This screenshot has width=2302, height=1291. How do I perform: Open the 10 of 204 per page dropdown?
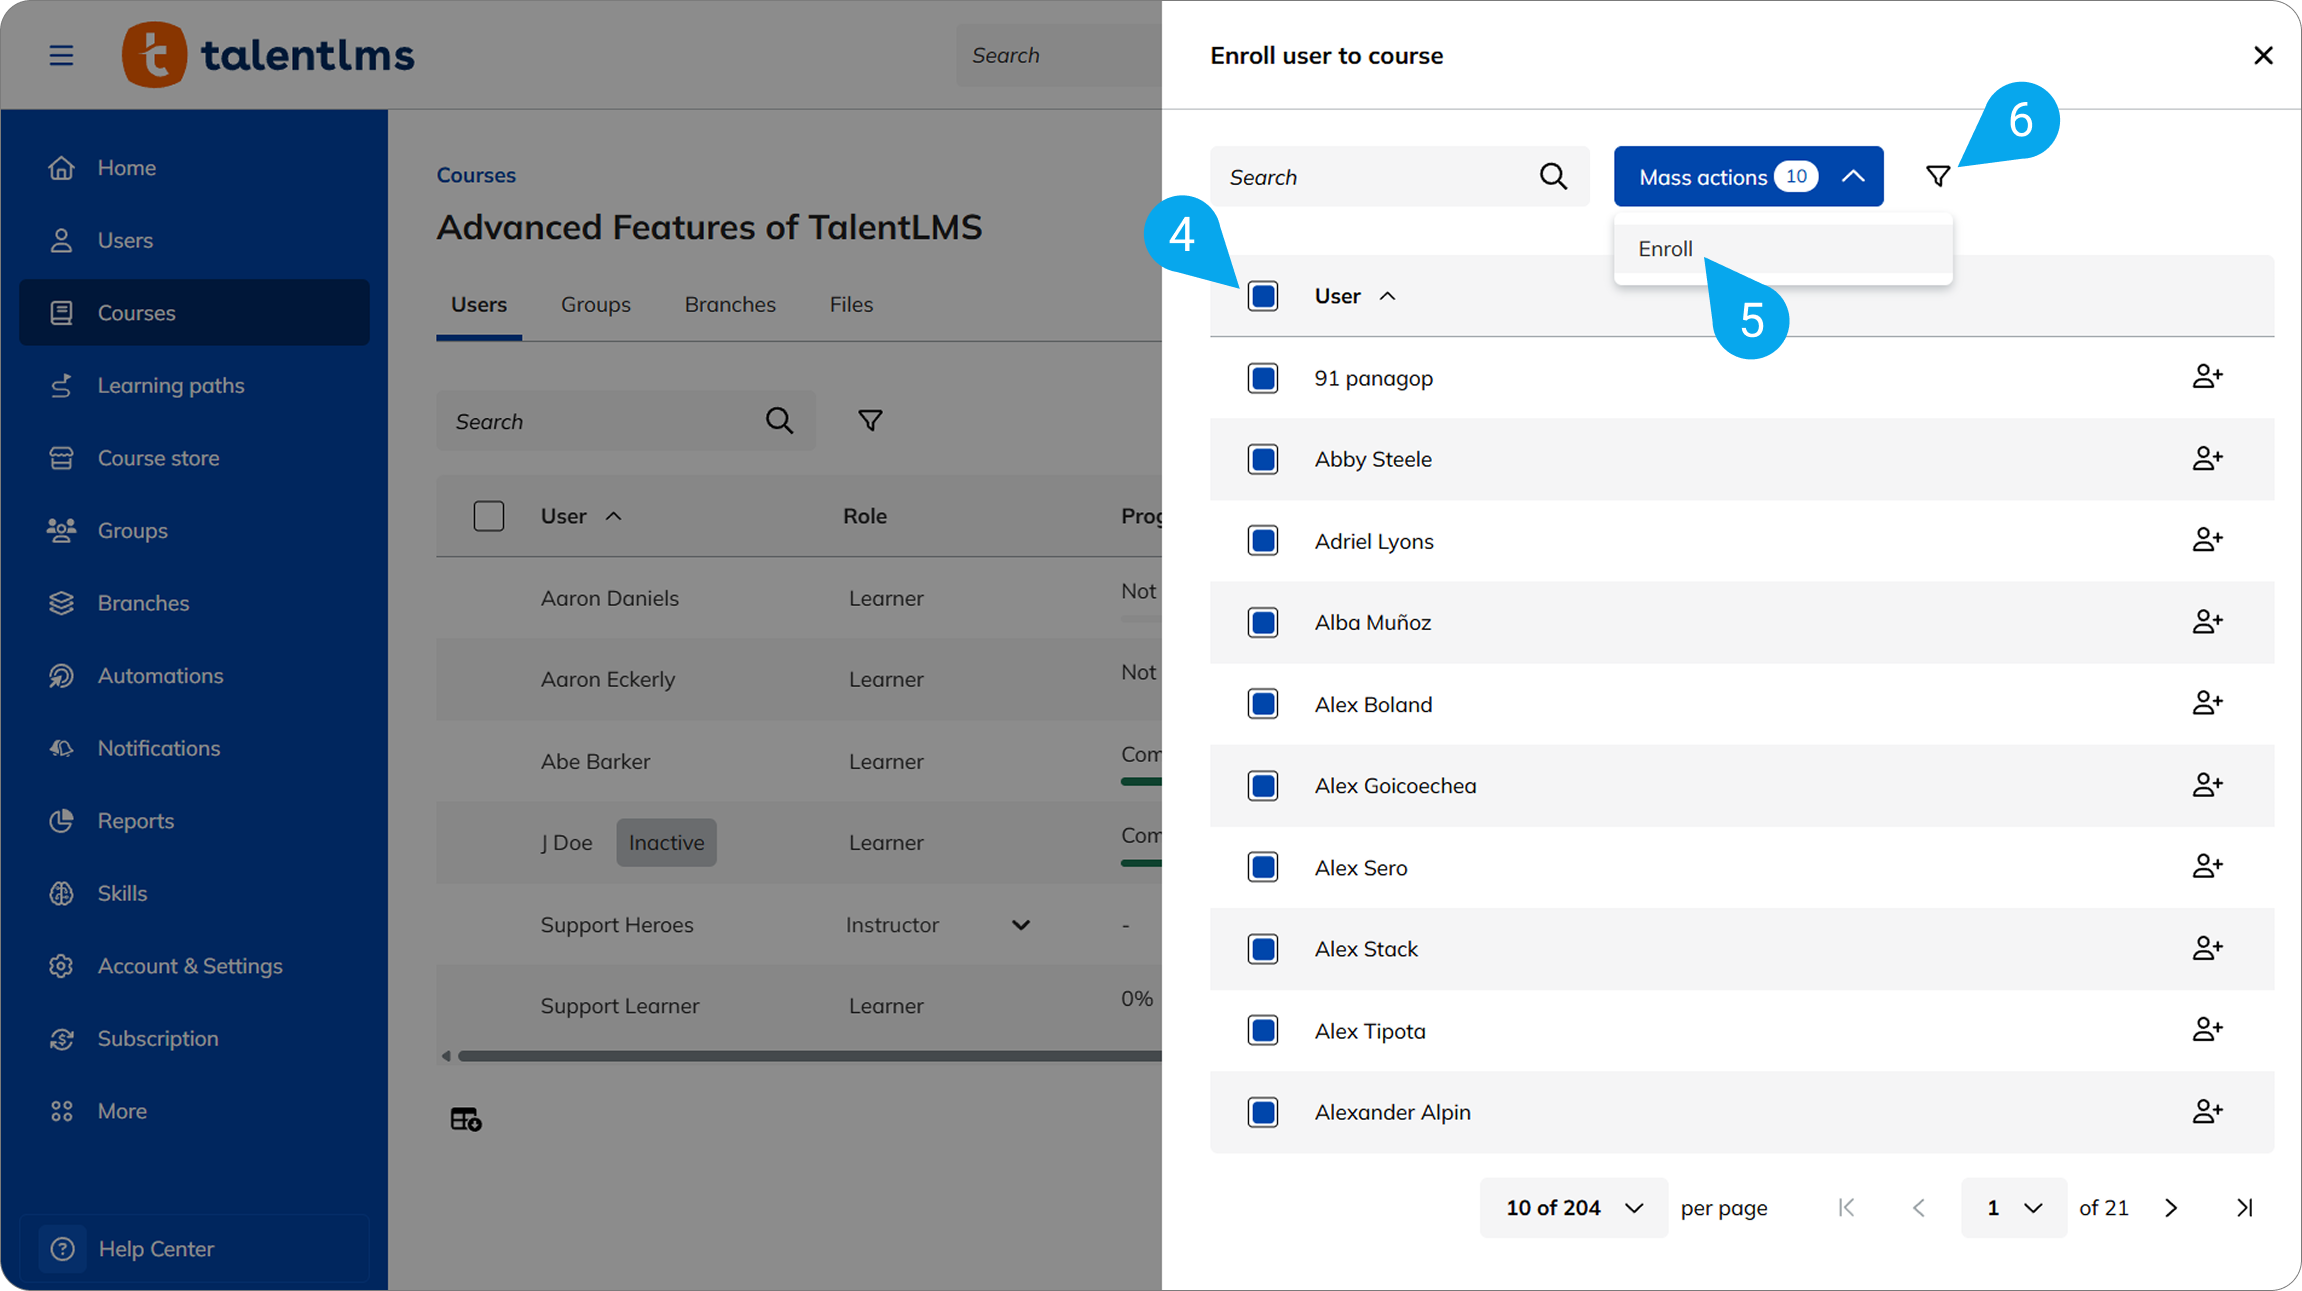[1574, 1208]
